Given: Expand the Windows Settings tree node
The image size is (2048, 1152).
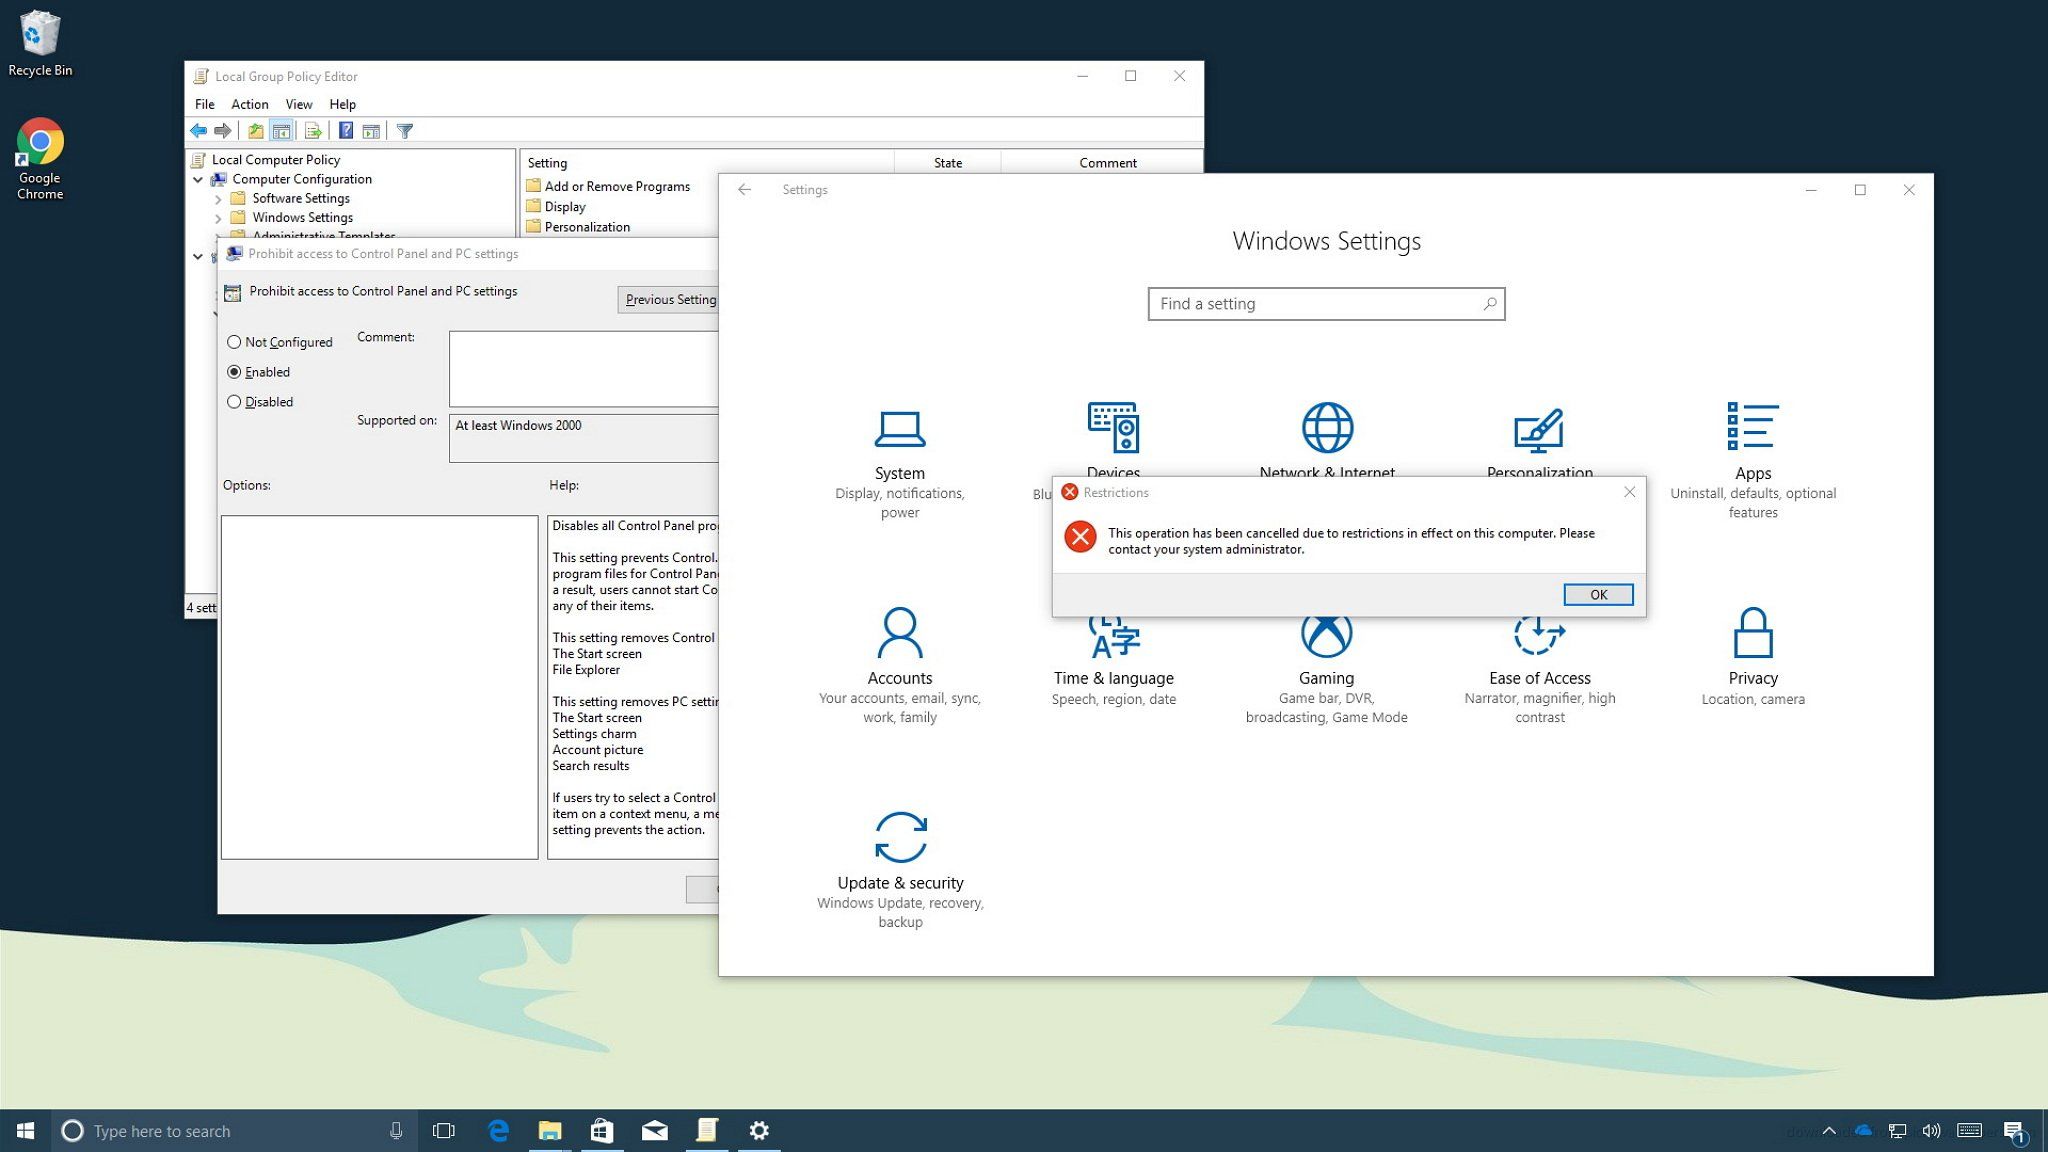Looking at the screenshot, I should point(218,218).
